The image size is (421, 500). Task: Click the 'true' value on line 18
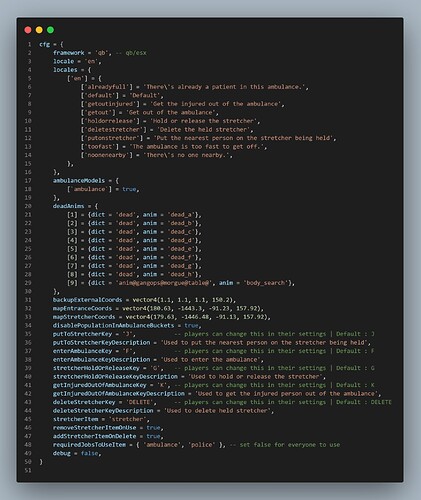(129, 189)
